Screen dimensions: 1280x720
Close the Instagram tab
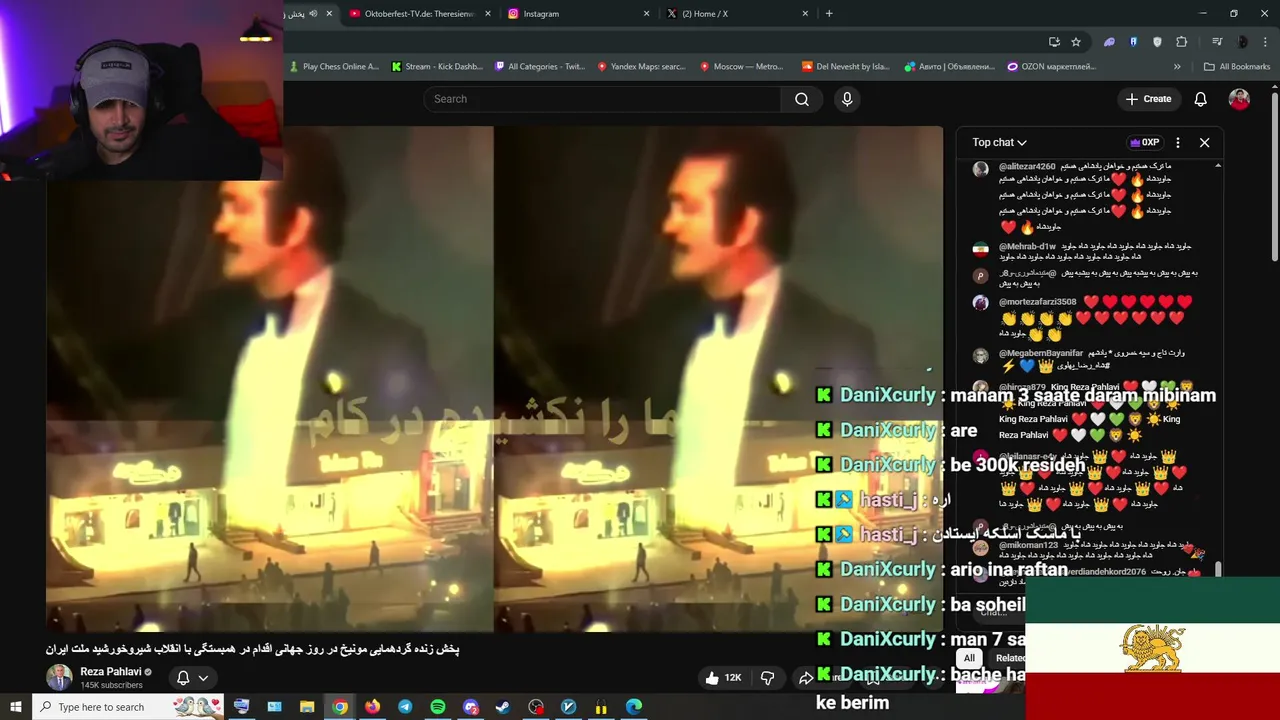[x=646, y=14]
